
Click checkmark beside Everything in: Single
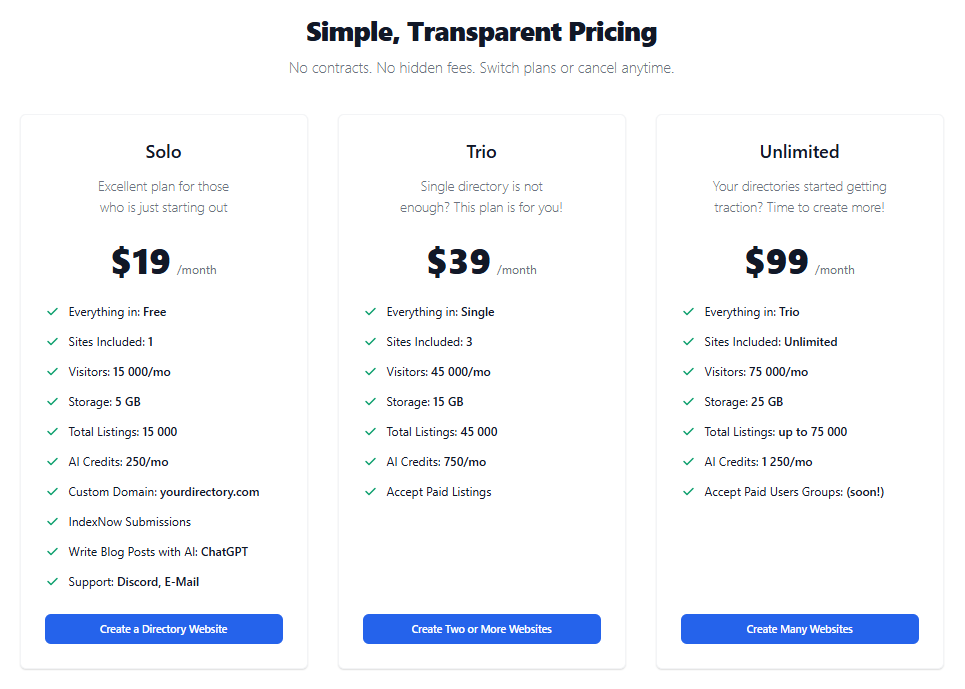coord(370,312)
